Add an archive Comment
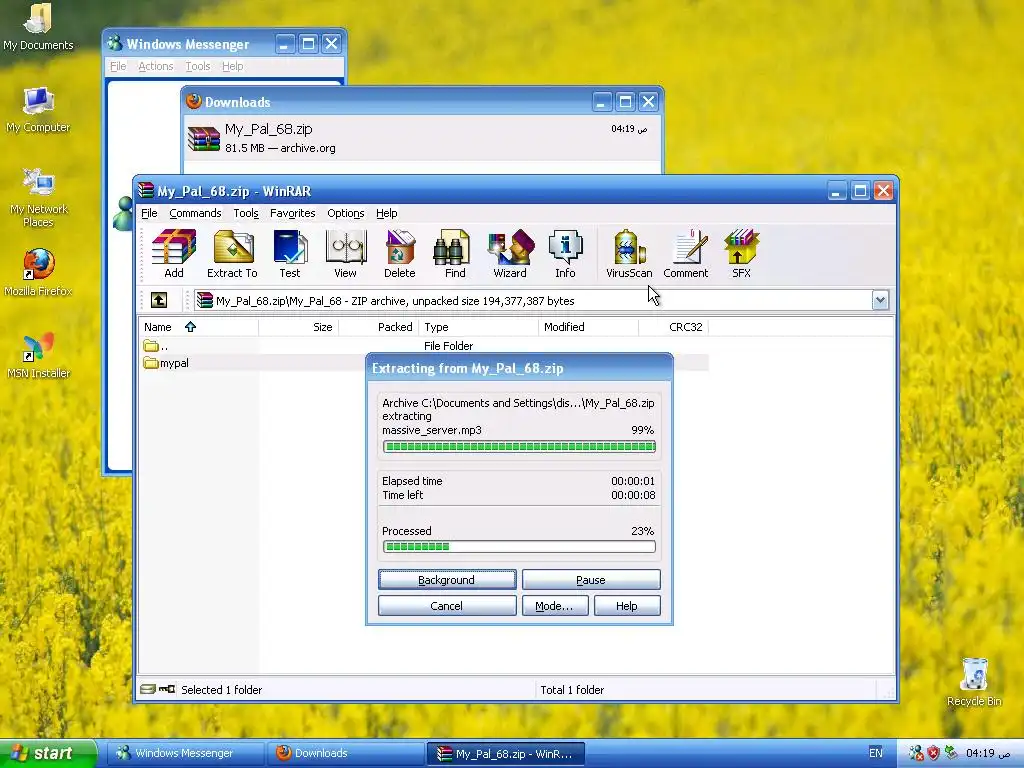The image size is (1024, 768). (686, 253)
